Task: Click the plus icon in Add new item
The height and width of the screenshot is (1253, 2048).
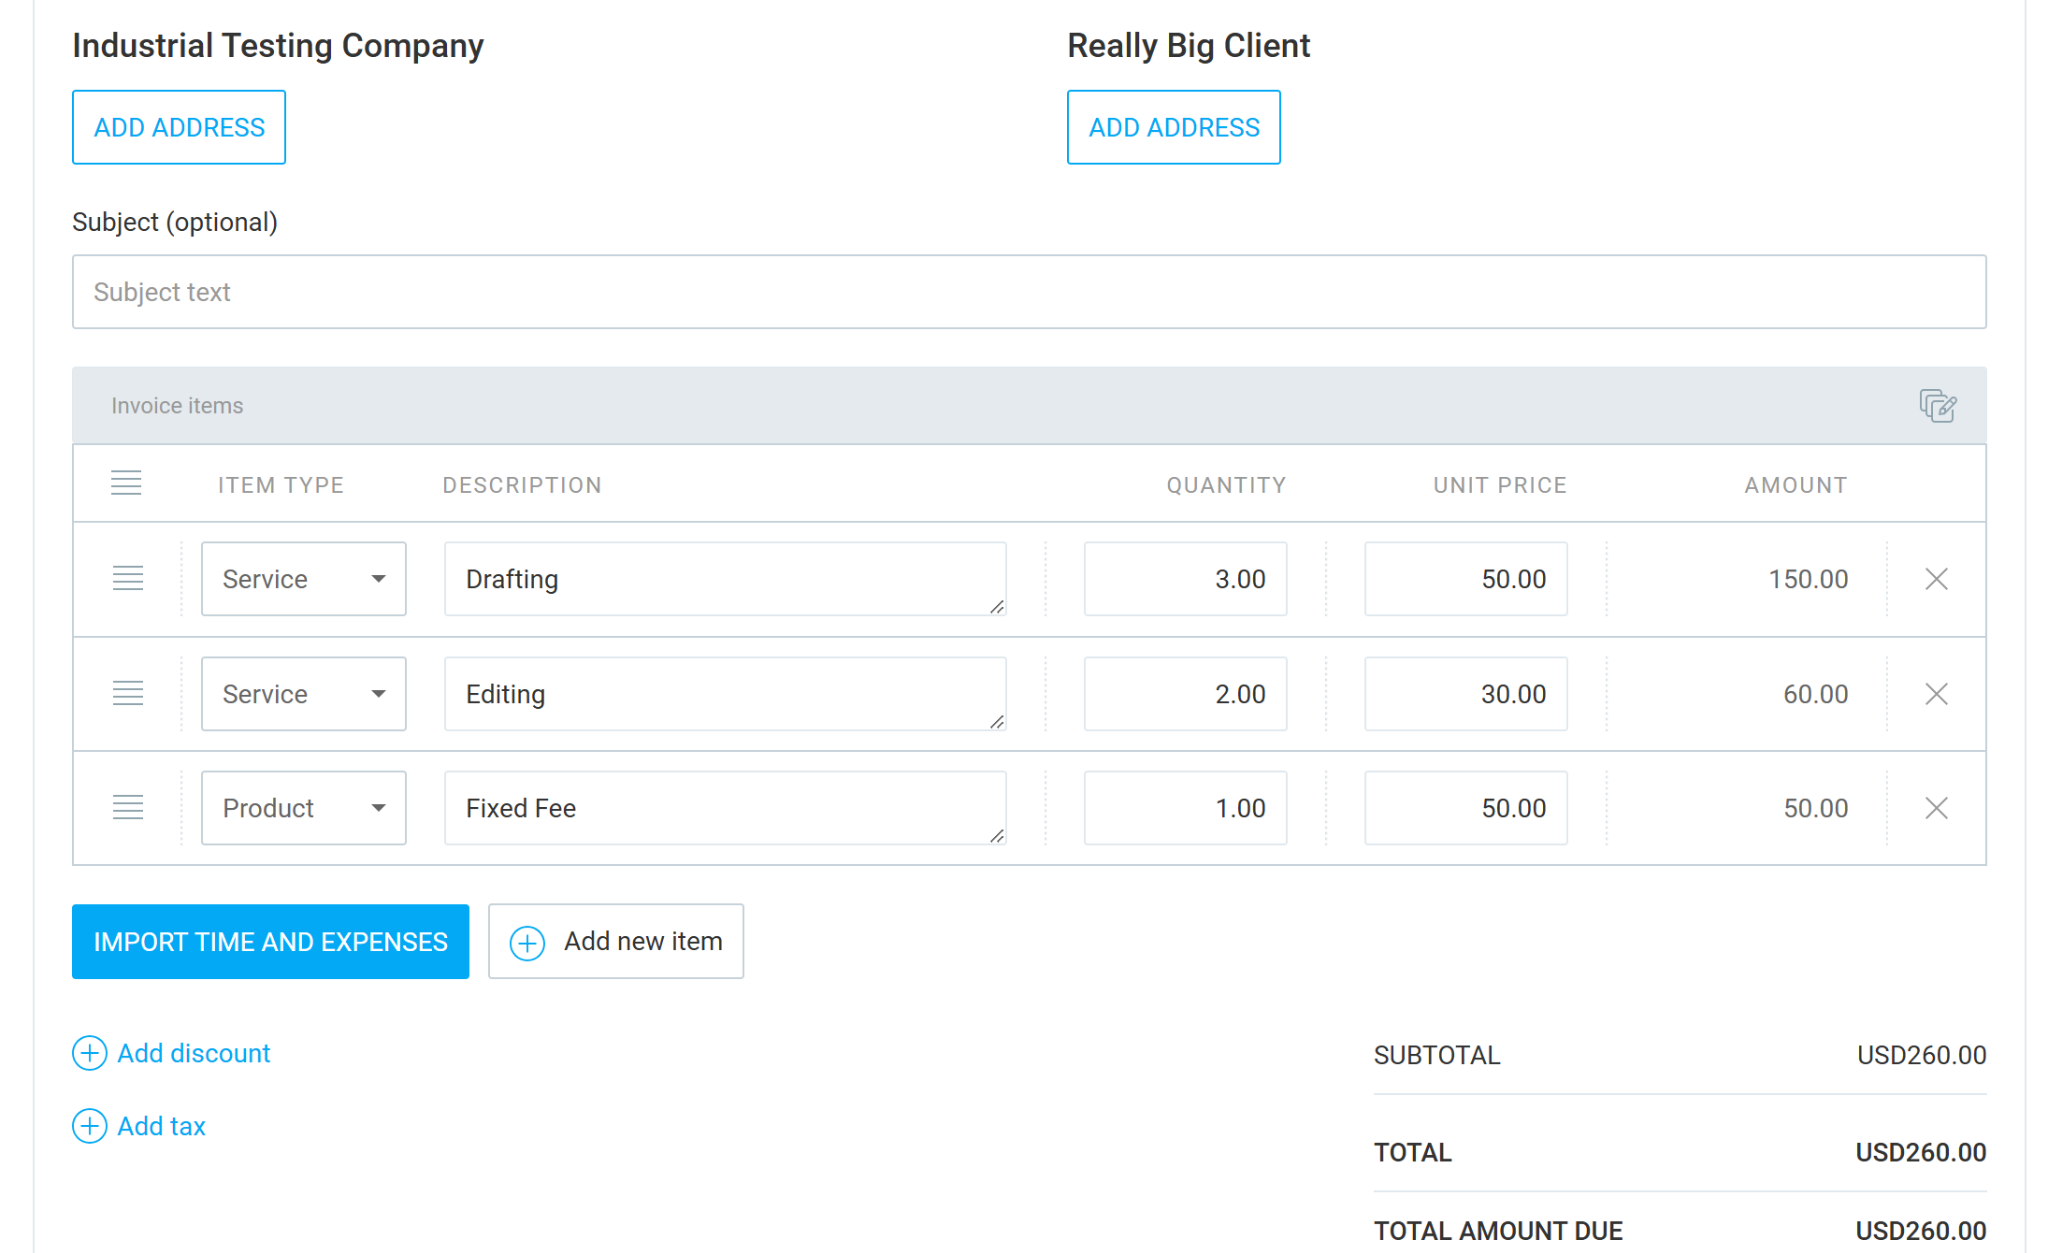Action: (x=527, y=942)
